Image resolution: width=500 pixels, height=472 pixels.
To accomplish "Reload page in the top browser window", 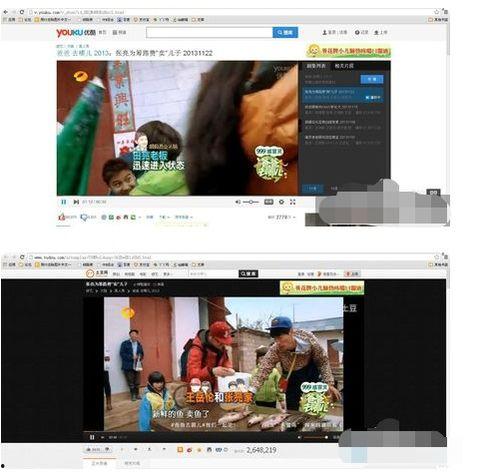I will pos(22,12).
